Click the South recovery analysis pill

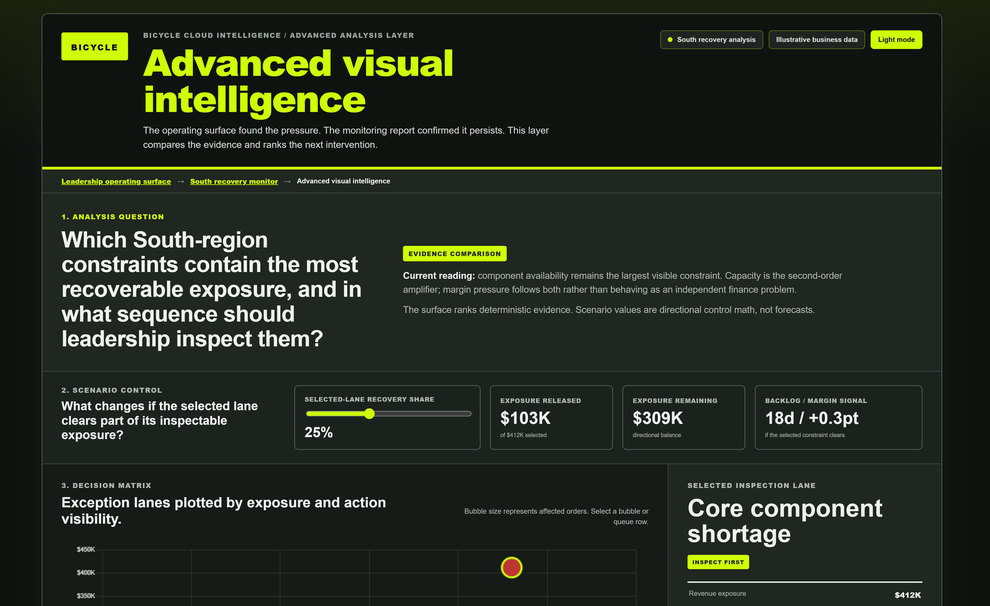[x=712, y=40]
